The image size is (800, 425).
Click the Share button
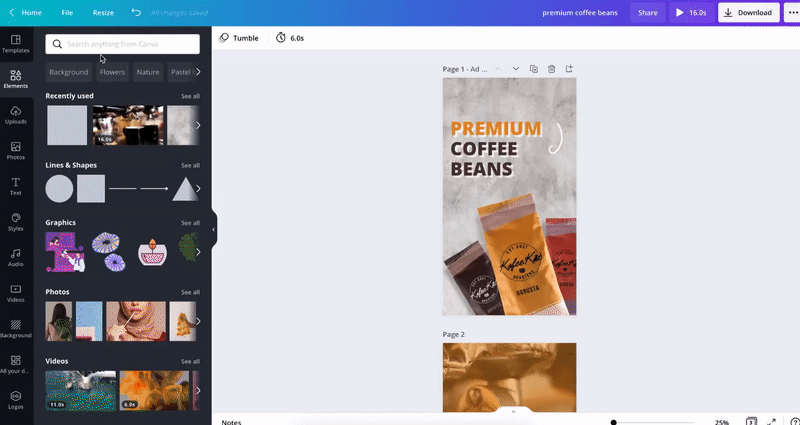click(x=648, y=13)
